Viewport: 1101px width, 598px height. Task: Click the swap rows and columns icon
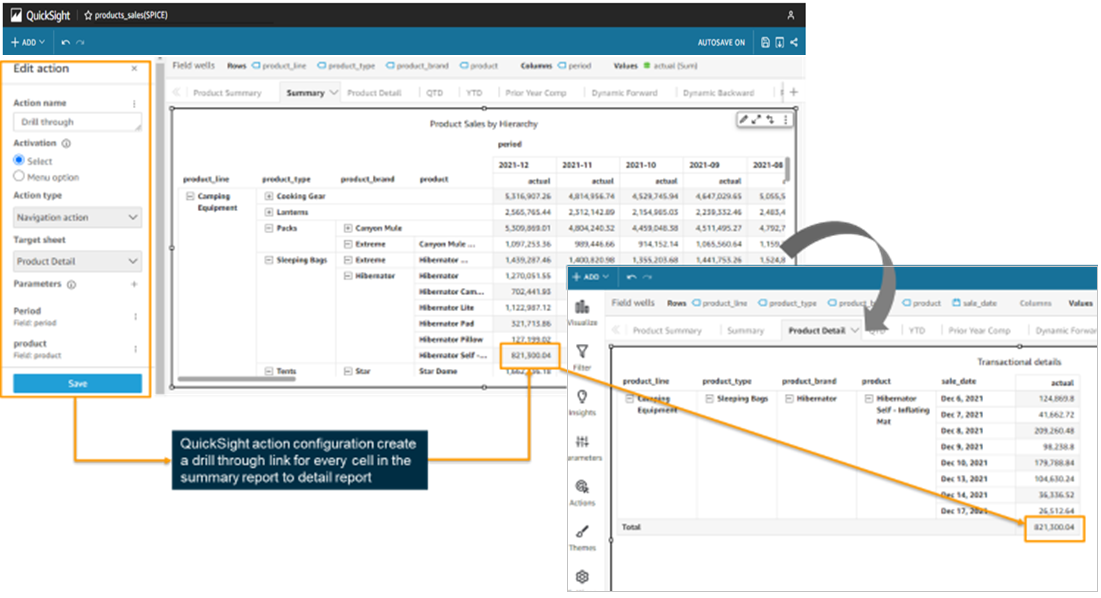[770, 119]
